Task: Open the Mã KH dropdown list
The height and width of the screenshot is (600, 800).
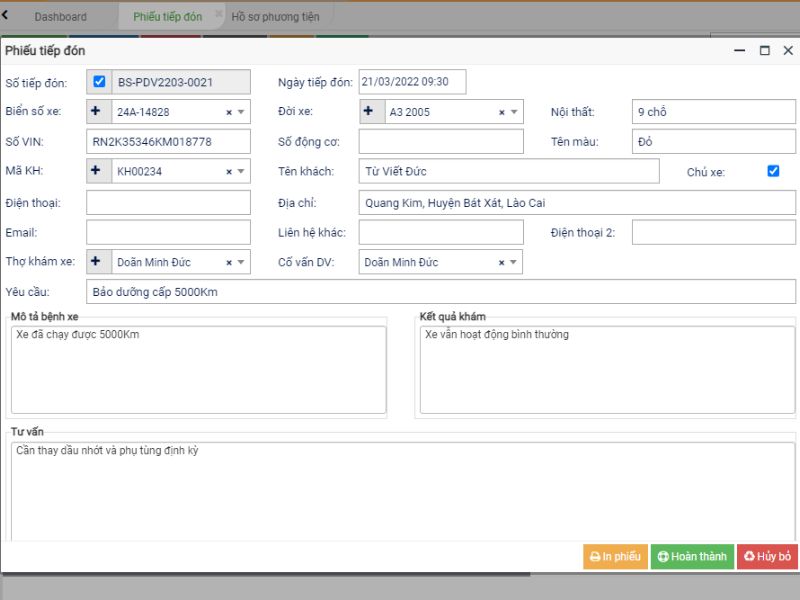Action: click(241, 172)
